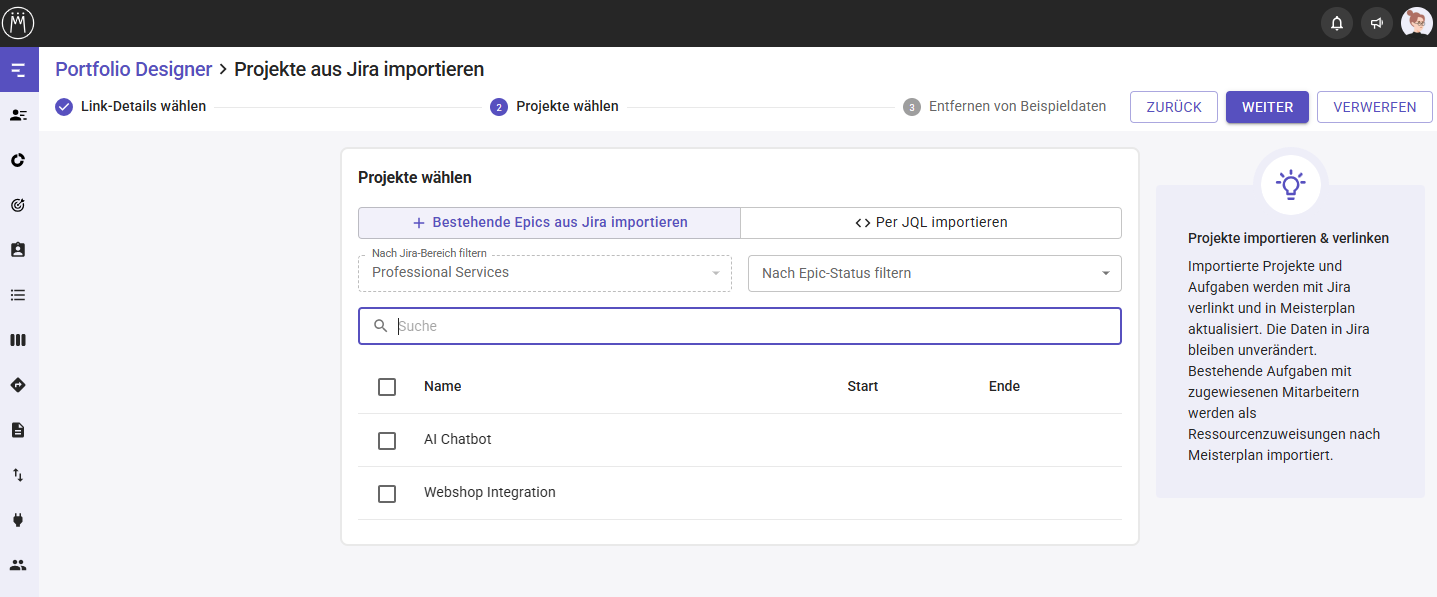Check the AI Chatbot checkbox

[x=387, y=440]
